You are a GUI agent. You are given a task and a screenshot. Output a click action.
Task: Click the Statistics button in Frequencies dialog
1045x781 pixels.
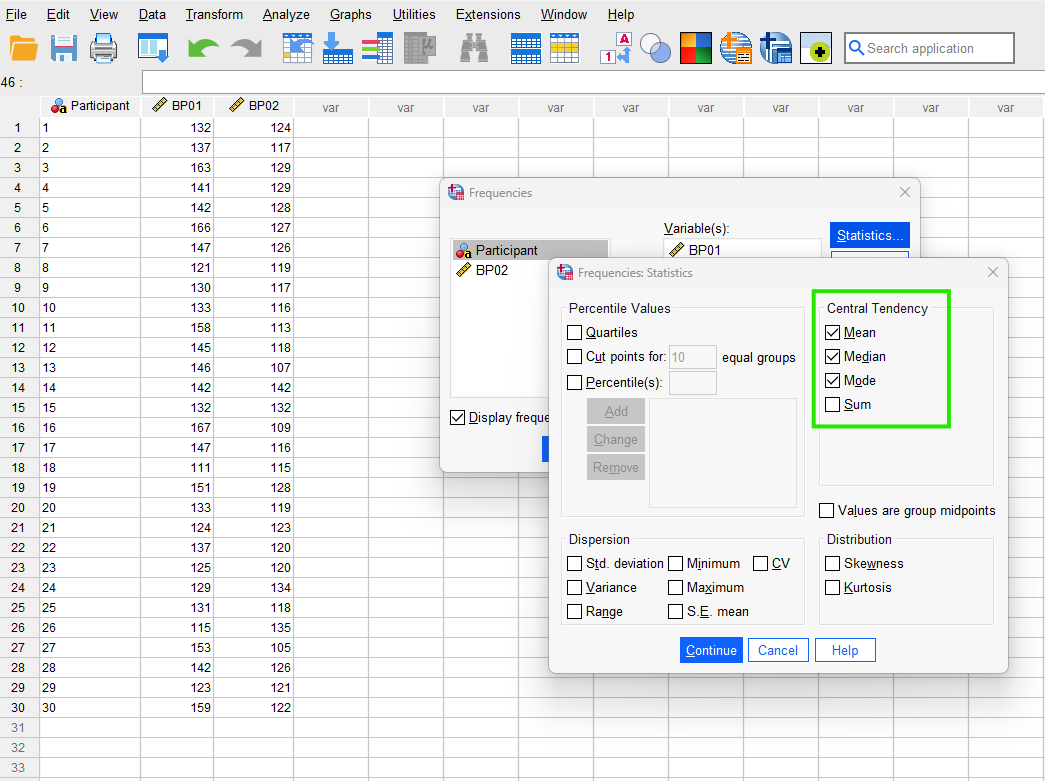[869, 235]
